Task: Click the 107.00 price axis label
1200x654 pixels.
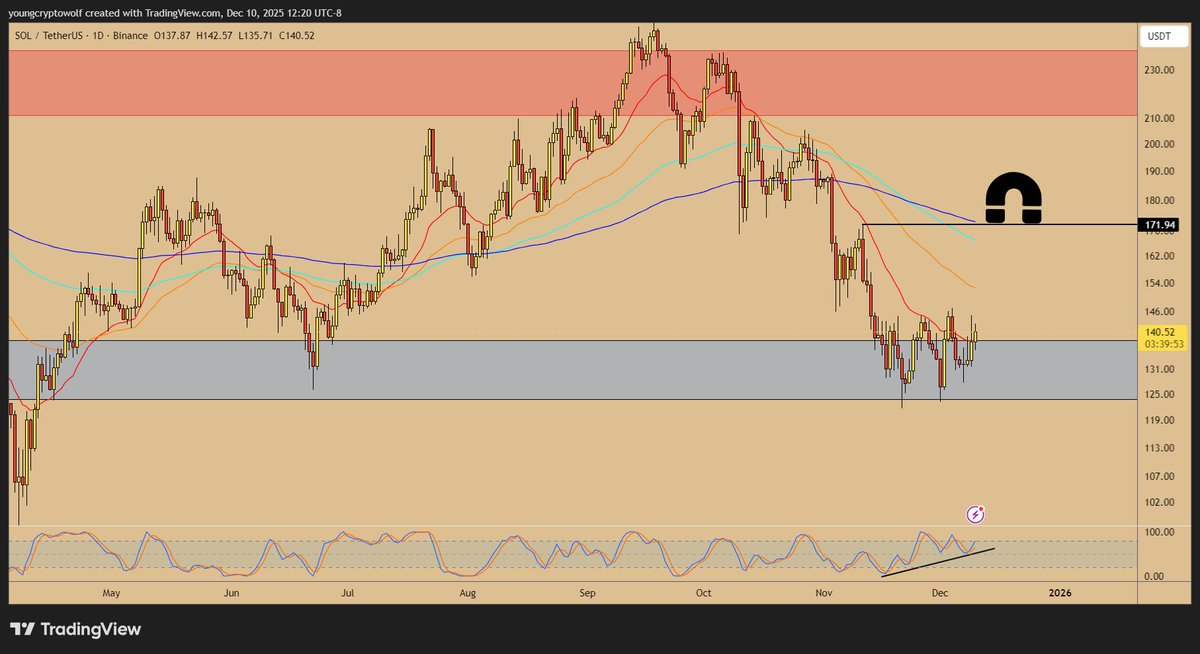Action: coord(1160,476)
